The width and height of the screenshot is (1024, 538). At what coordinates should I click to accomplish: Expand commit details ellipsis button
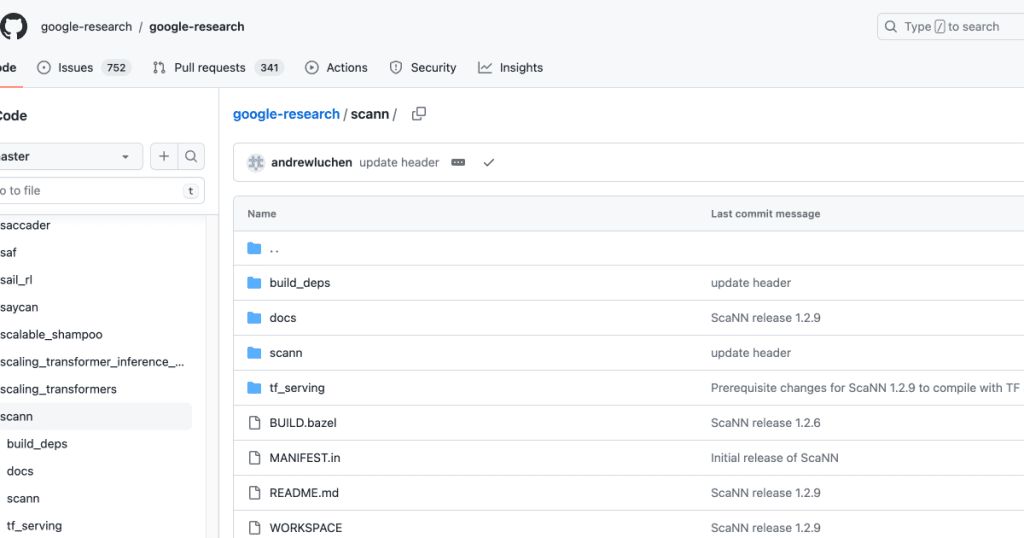tap(458, 163)
